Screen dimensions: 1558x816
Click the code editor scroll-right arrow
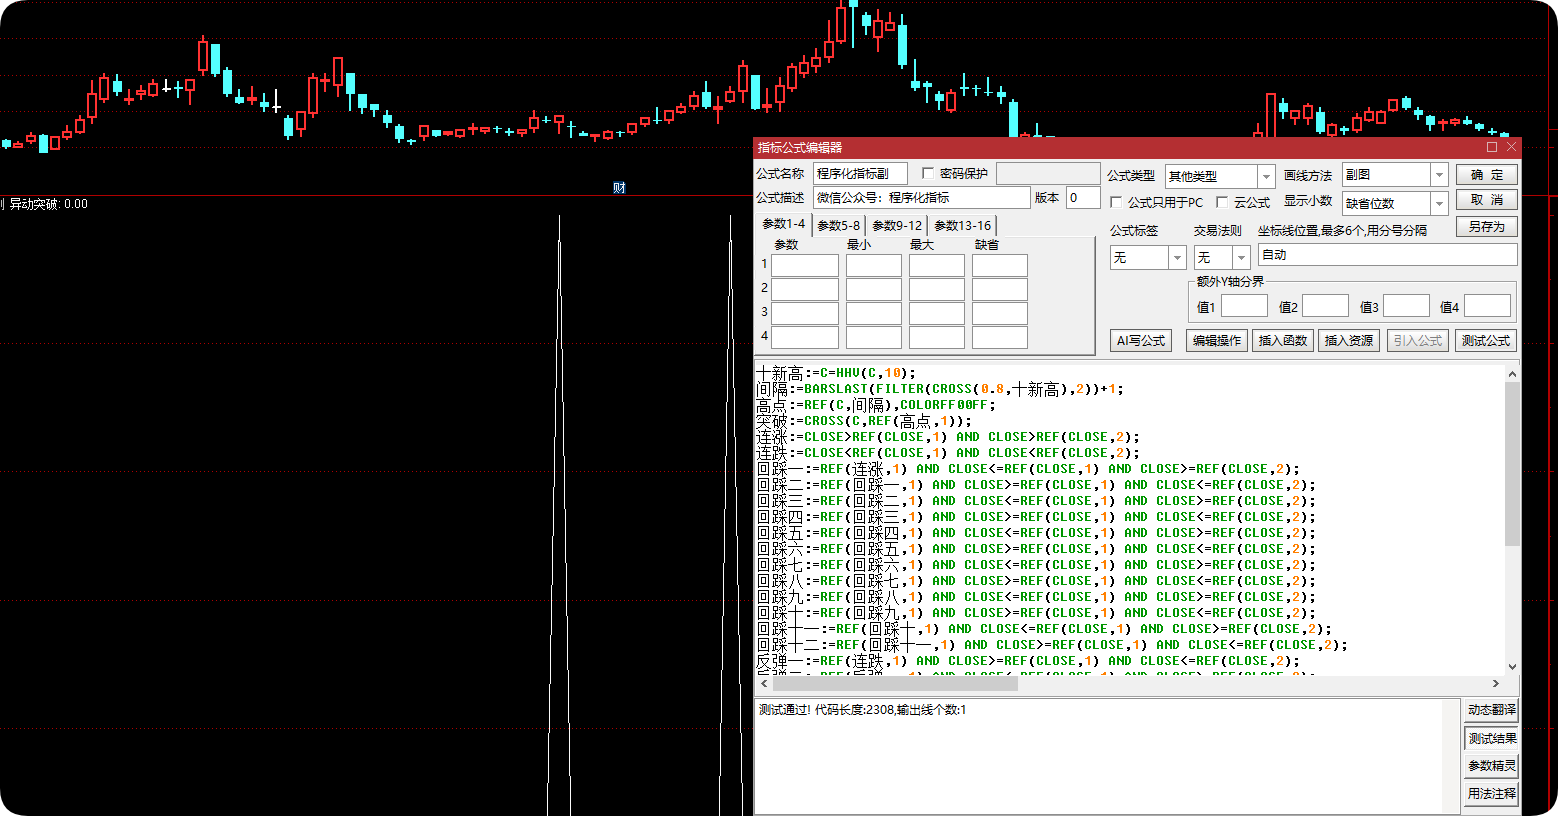pos(1495,684)
